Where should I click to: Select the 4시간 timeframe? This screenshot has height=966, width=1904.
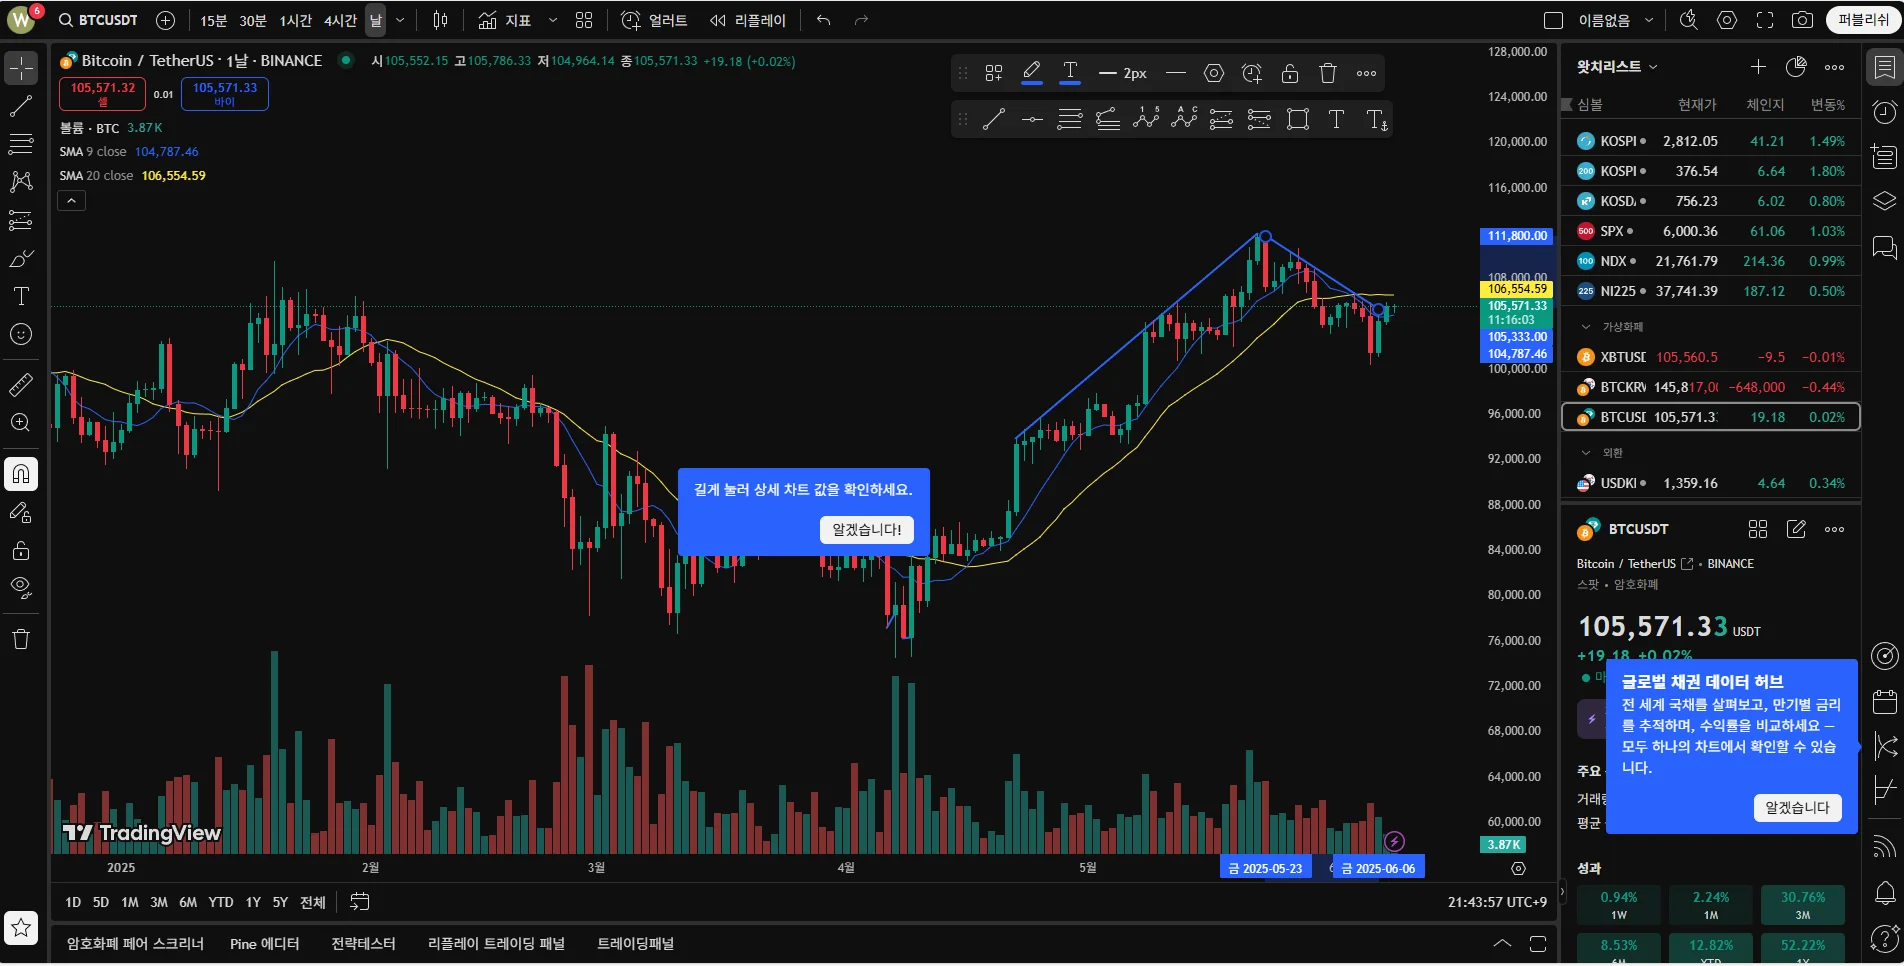[x=340, y=20]
